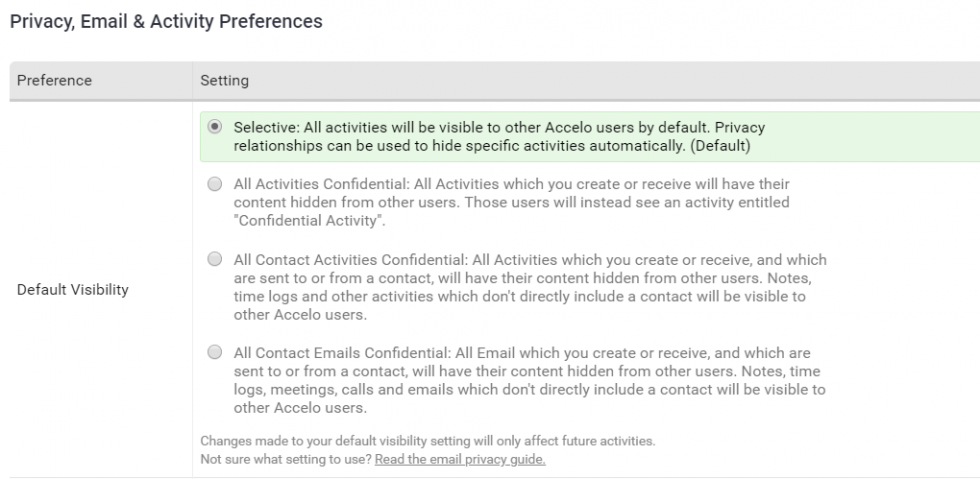The image size is (980, 479).
Task: Pick the All Contact Emails Confidential radio
Action: 215,352
